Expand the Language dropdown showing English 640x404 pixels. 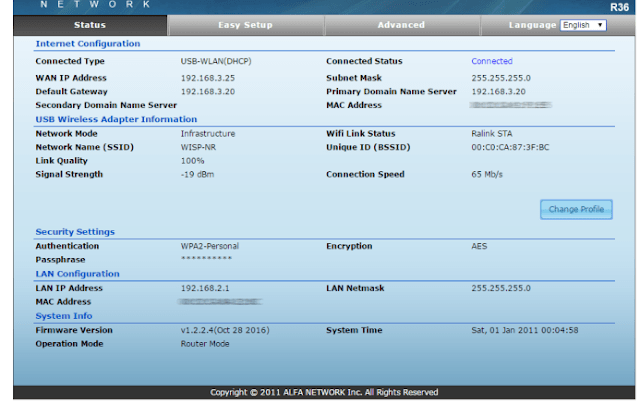(x=582, y=25)
